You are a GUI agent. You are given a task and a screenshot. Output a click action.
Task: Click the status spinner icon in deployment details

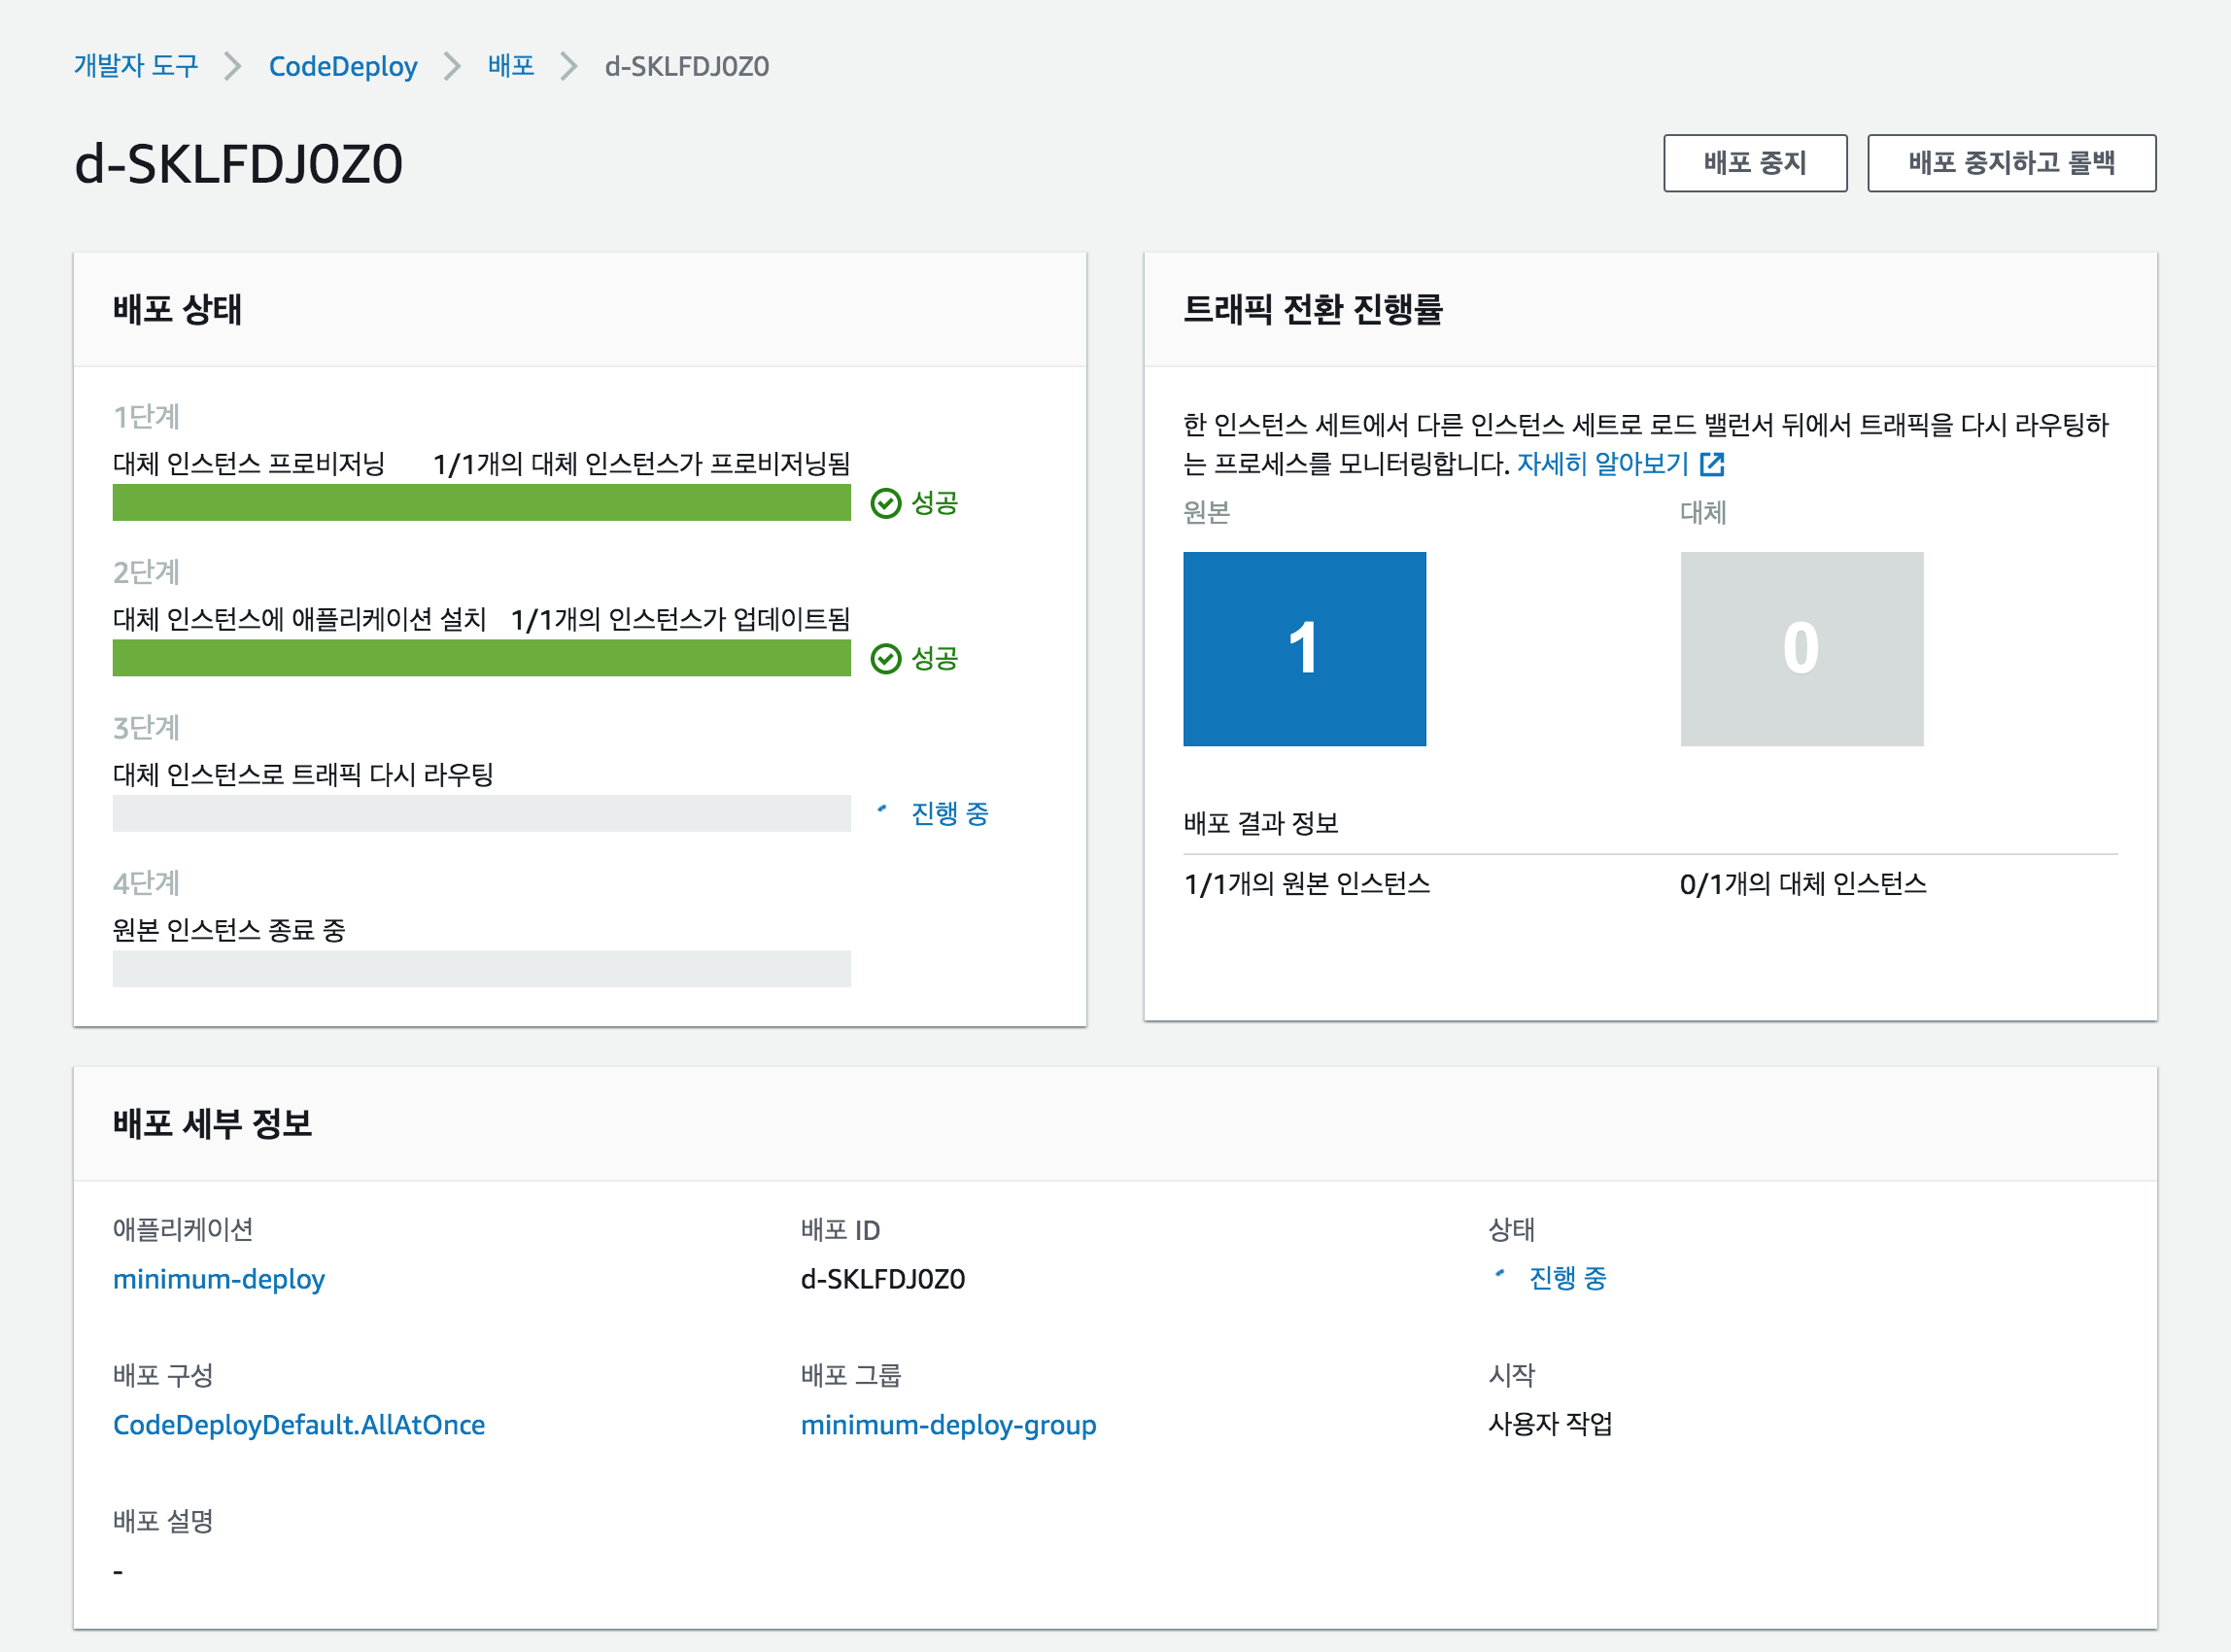click(x=1499, y=1274)
